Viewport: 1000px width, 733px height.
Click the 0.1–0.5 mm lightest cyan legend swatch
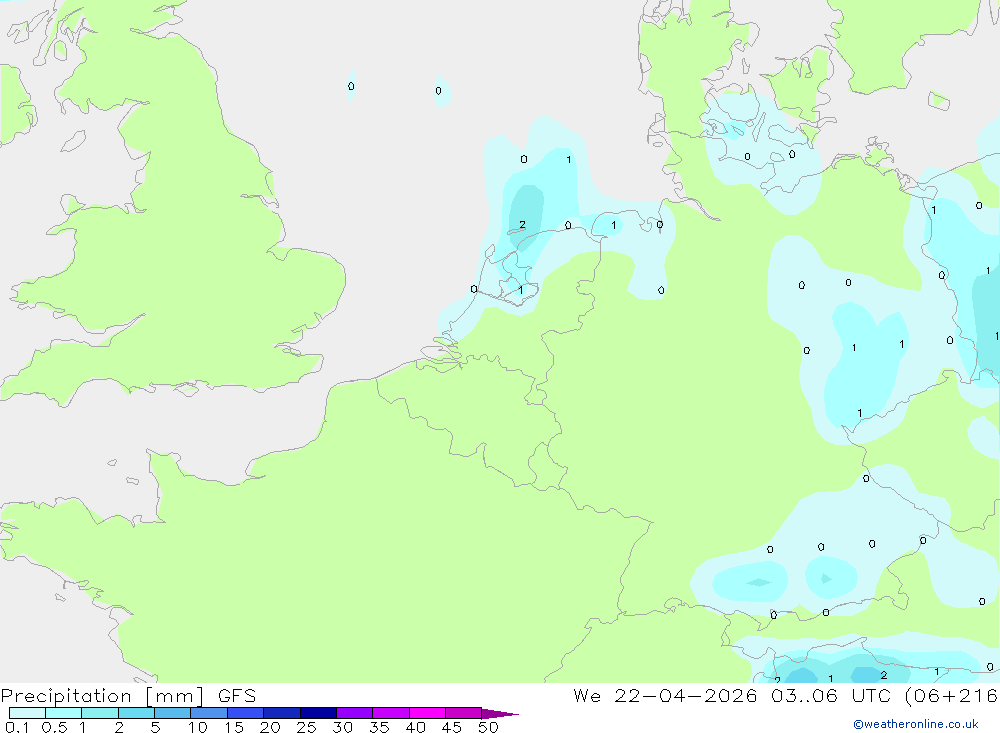(x=27, y=713)
